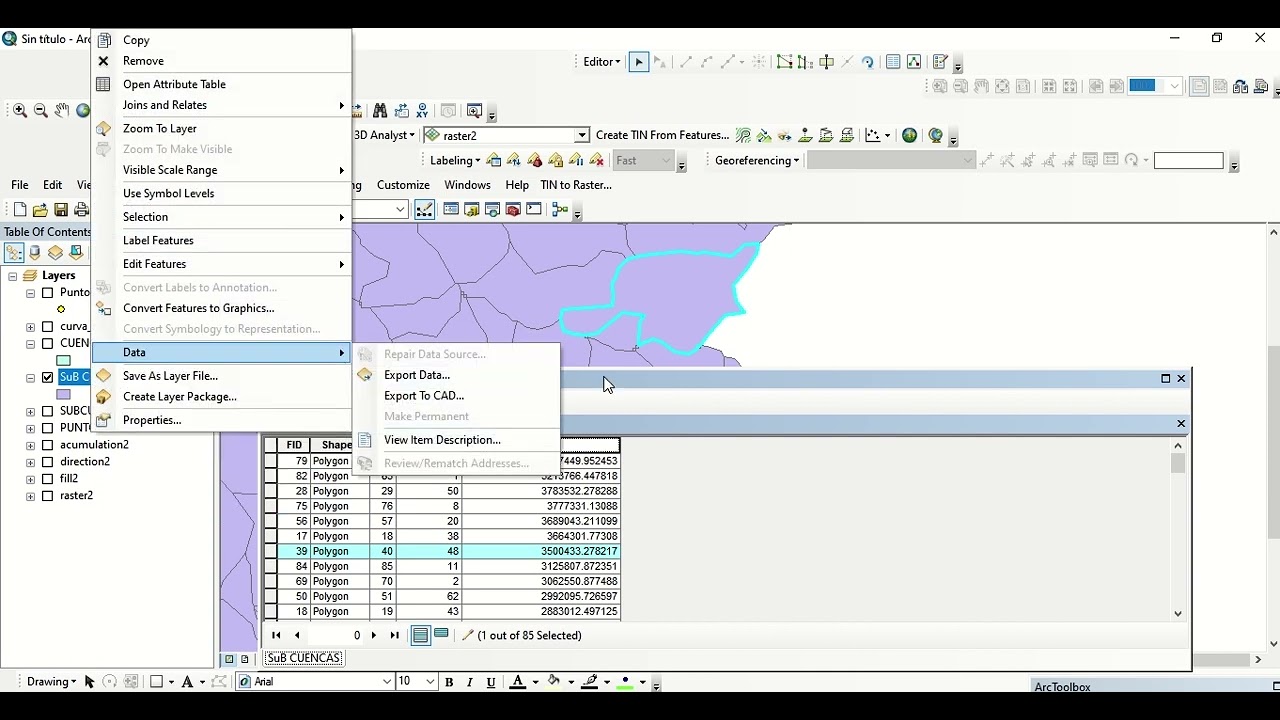Show selected records table view icon
Viewport: 1280px width, 720px height.
click(441, 635)
